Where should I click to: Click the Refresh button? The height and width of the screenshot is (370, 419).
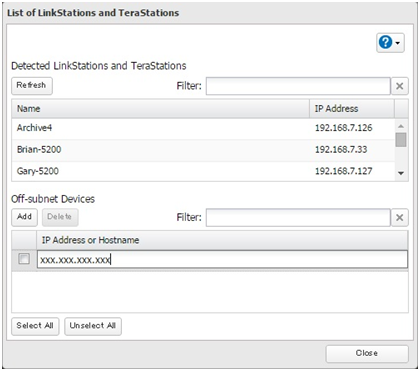pos(32,86)
